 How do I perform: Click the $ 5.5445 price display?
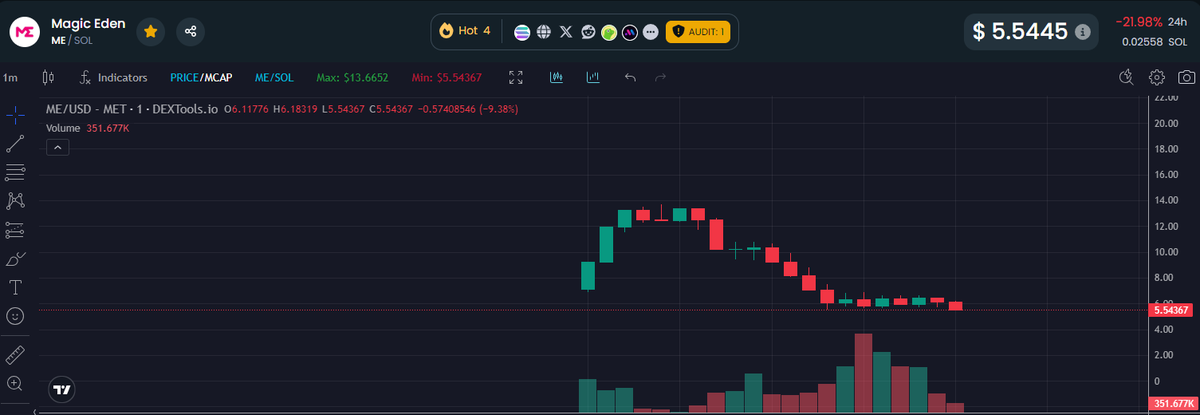click(1020, 32)
